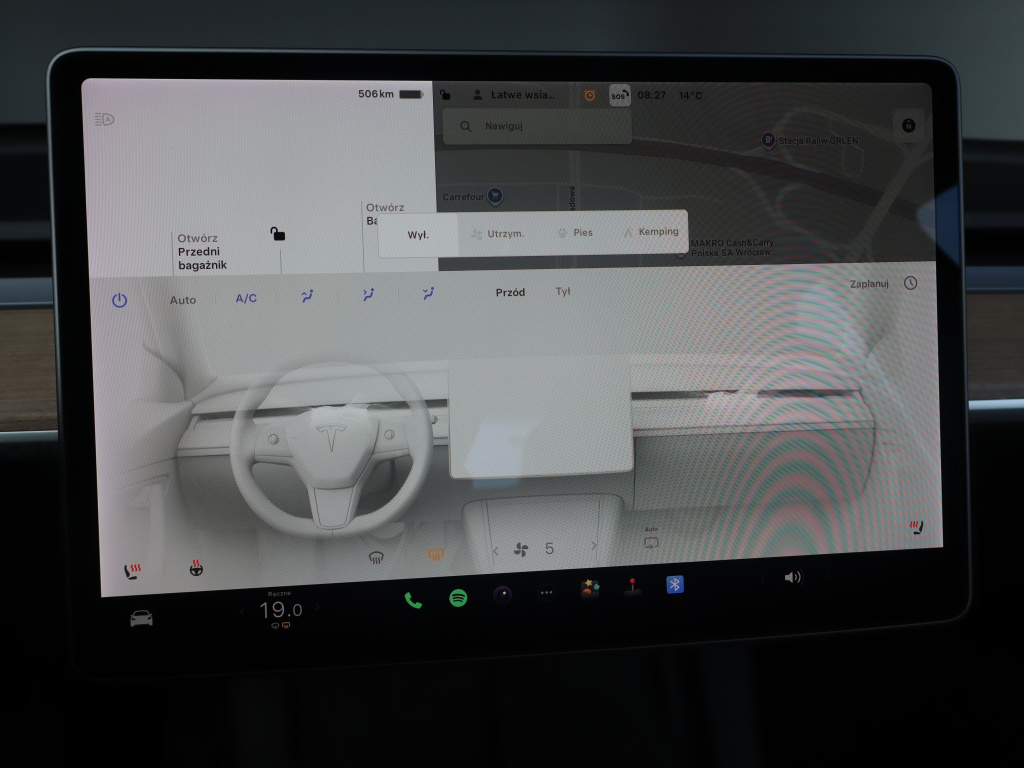Open the dashcam camera app
The image size is (1024, 768).
(502, 595)
